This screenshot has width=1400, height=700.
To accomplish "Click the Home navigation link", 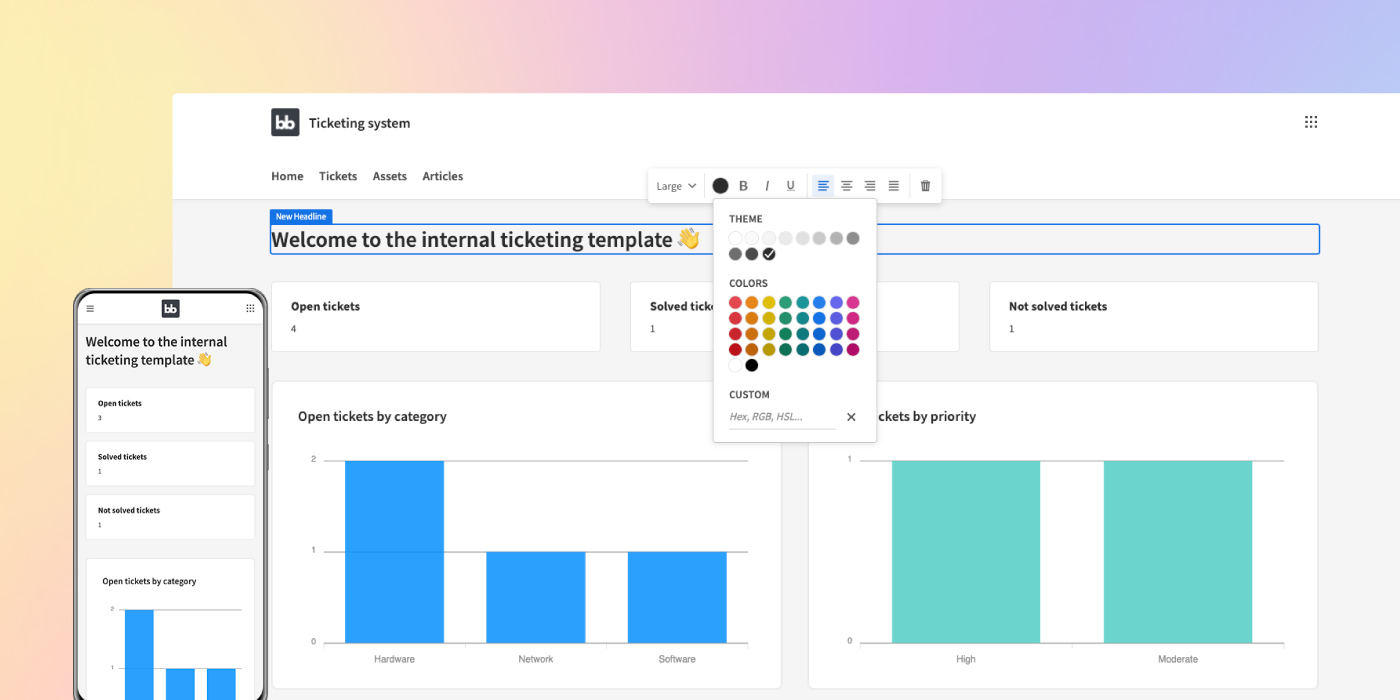I will click(x=287, y=176).
